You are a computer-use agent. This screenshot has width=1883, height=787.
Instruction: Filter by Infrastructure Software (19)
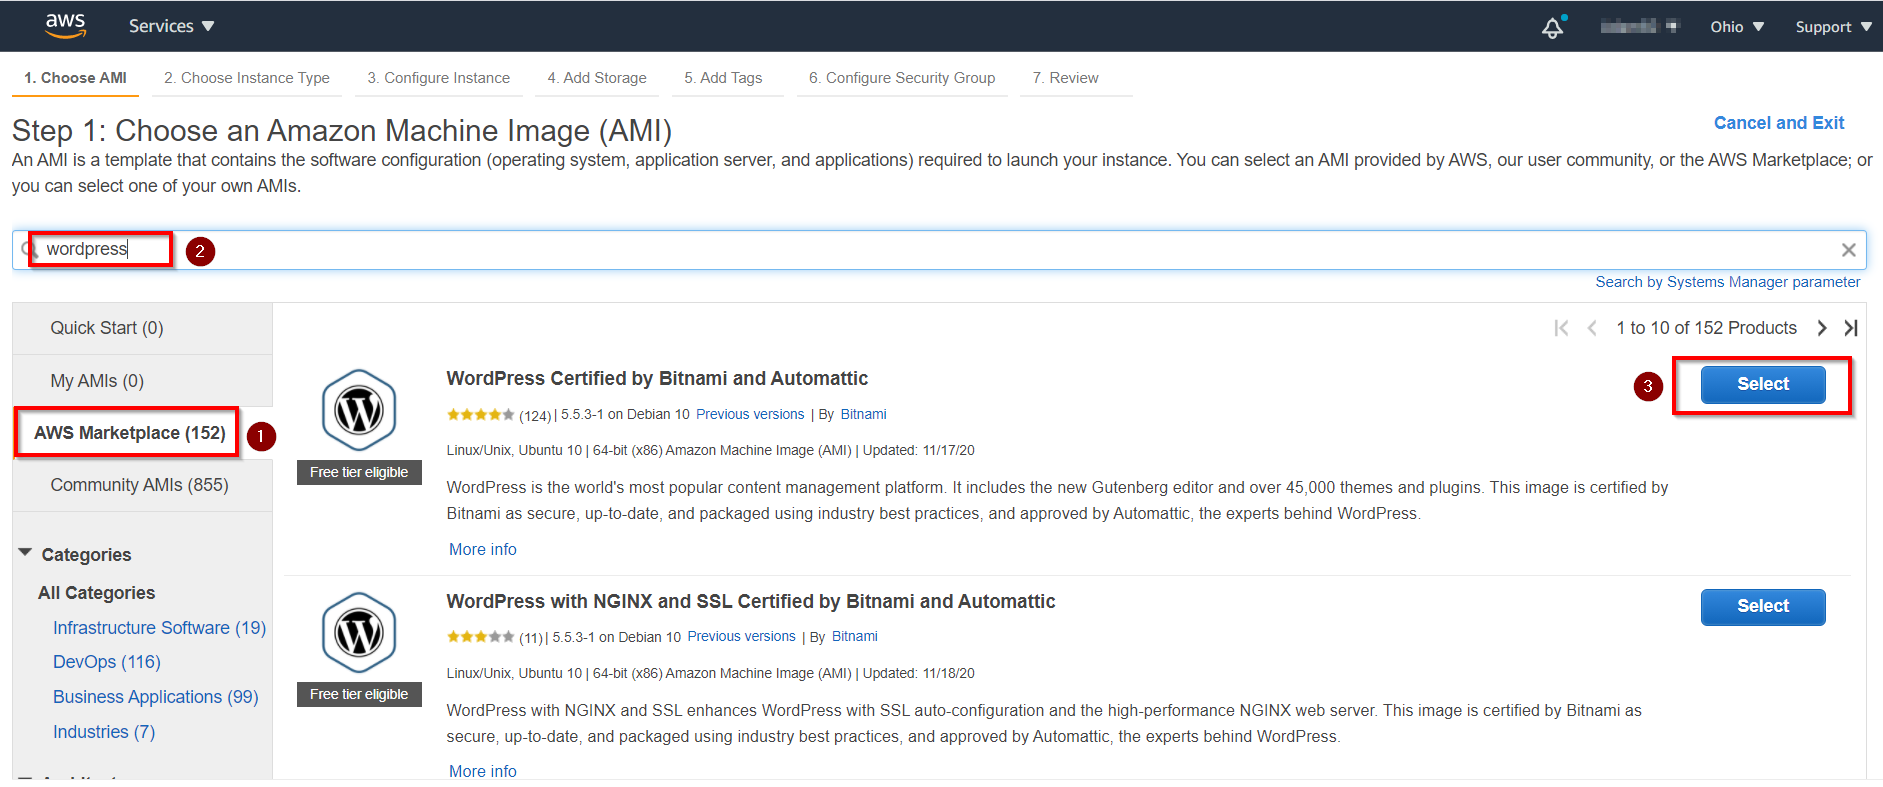[x=160, y=628]
